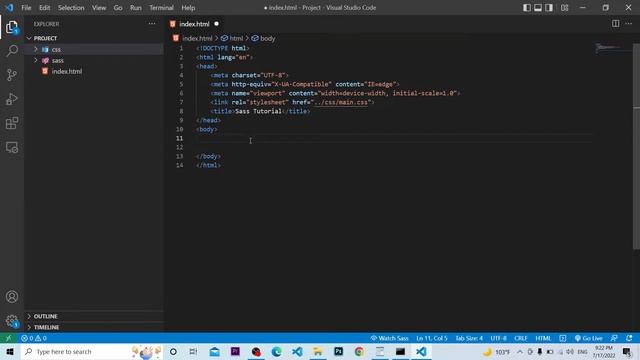
Task: Click the Windows taskbar search box
Action: pos(92,351)
